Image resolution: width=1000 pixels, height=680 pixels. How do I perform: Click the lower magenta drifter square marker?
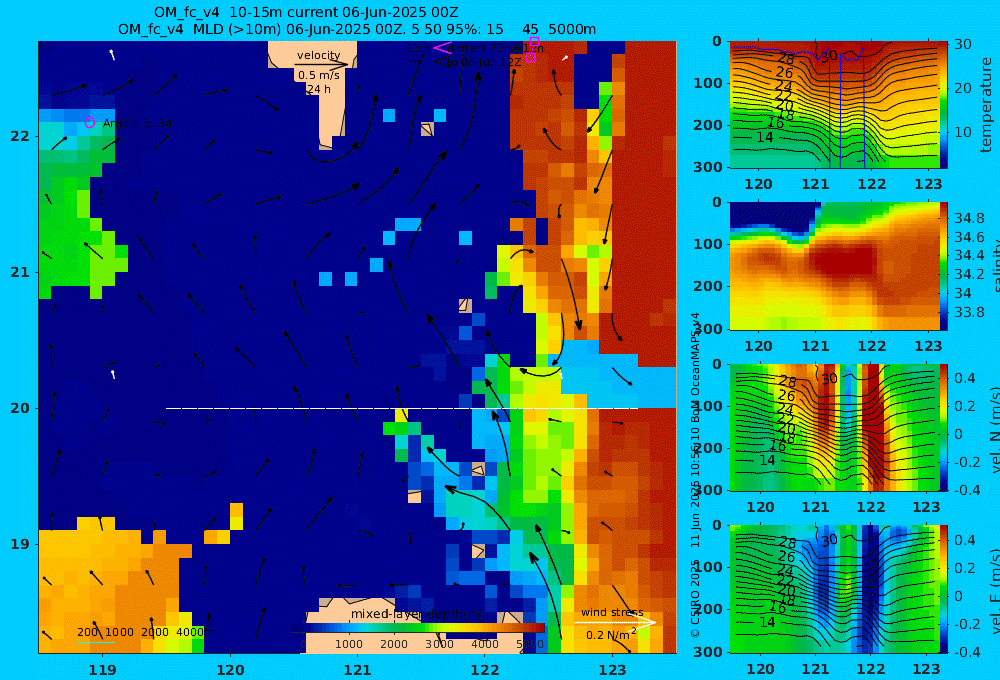(x=530, y=57)
